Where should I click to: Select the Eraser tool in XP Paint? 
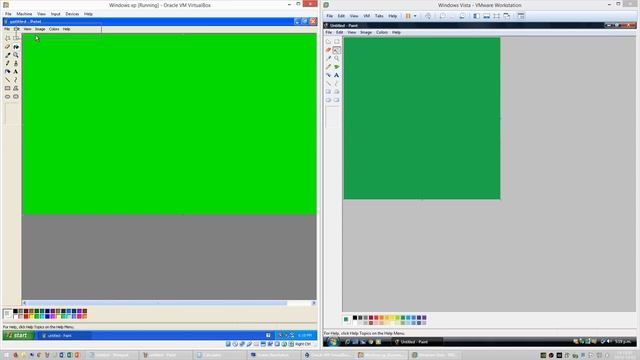[7, 47]
